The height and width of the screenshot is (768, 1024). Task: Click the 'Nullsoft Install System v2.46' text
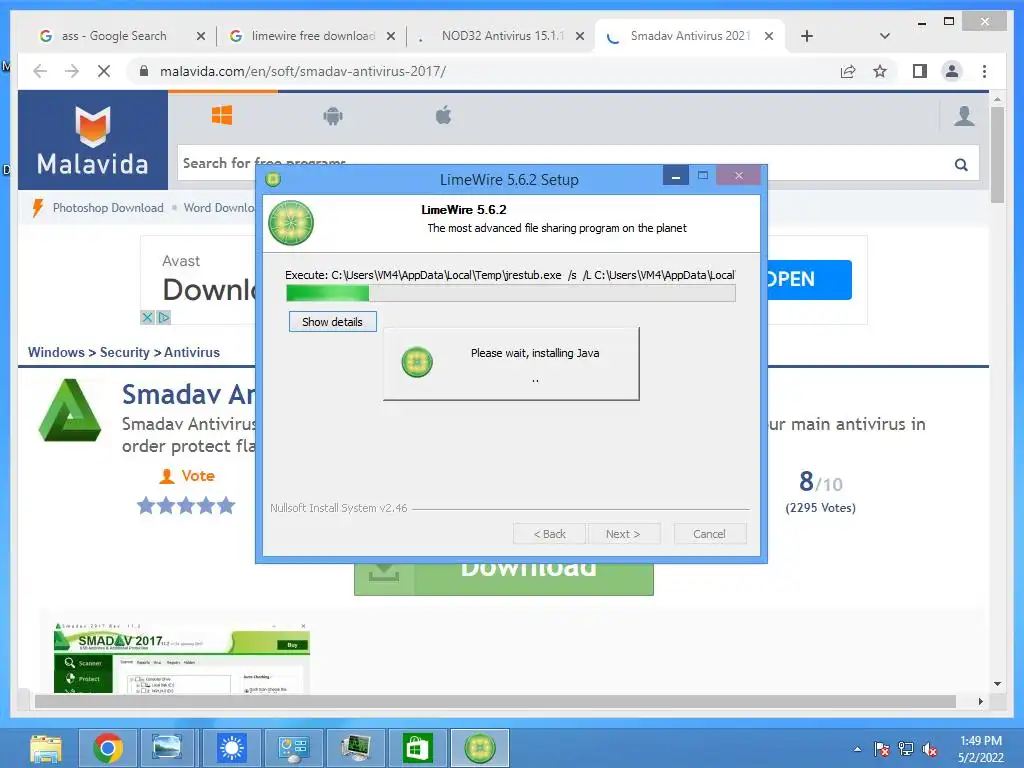pyautogui.click(x=339, y=508)
